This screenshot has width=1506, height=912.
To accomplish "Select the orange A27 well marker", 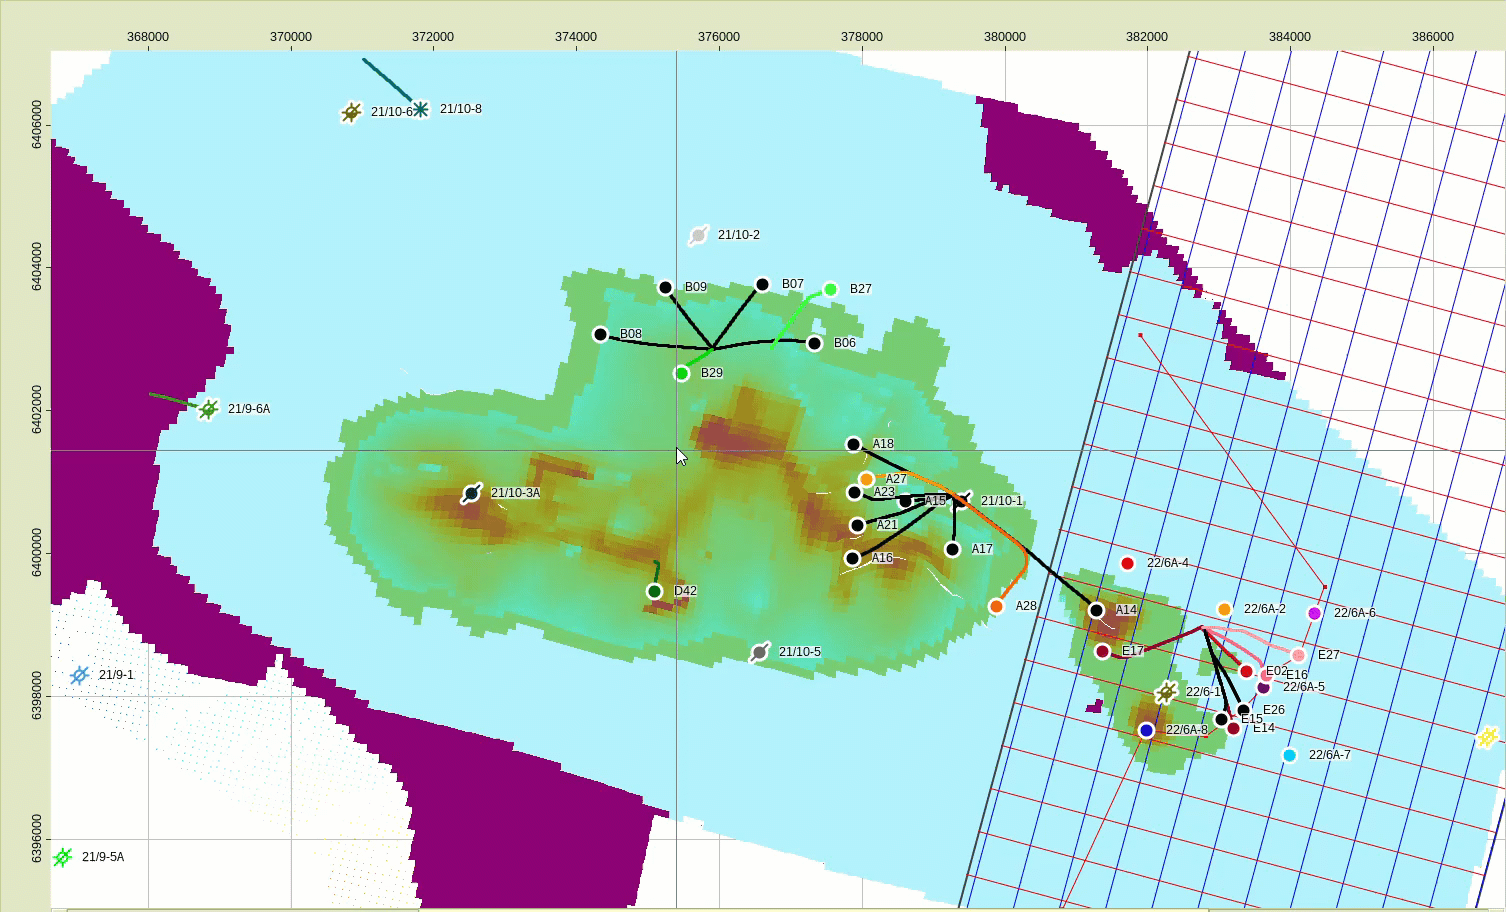I will click(x=867, y=480).
